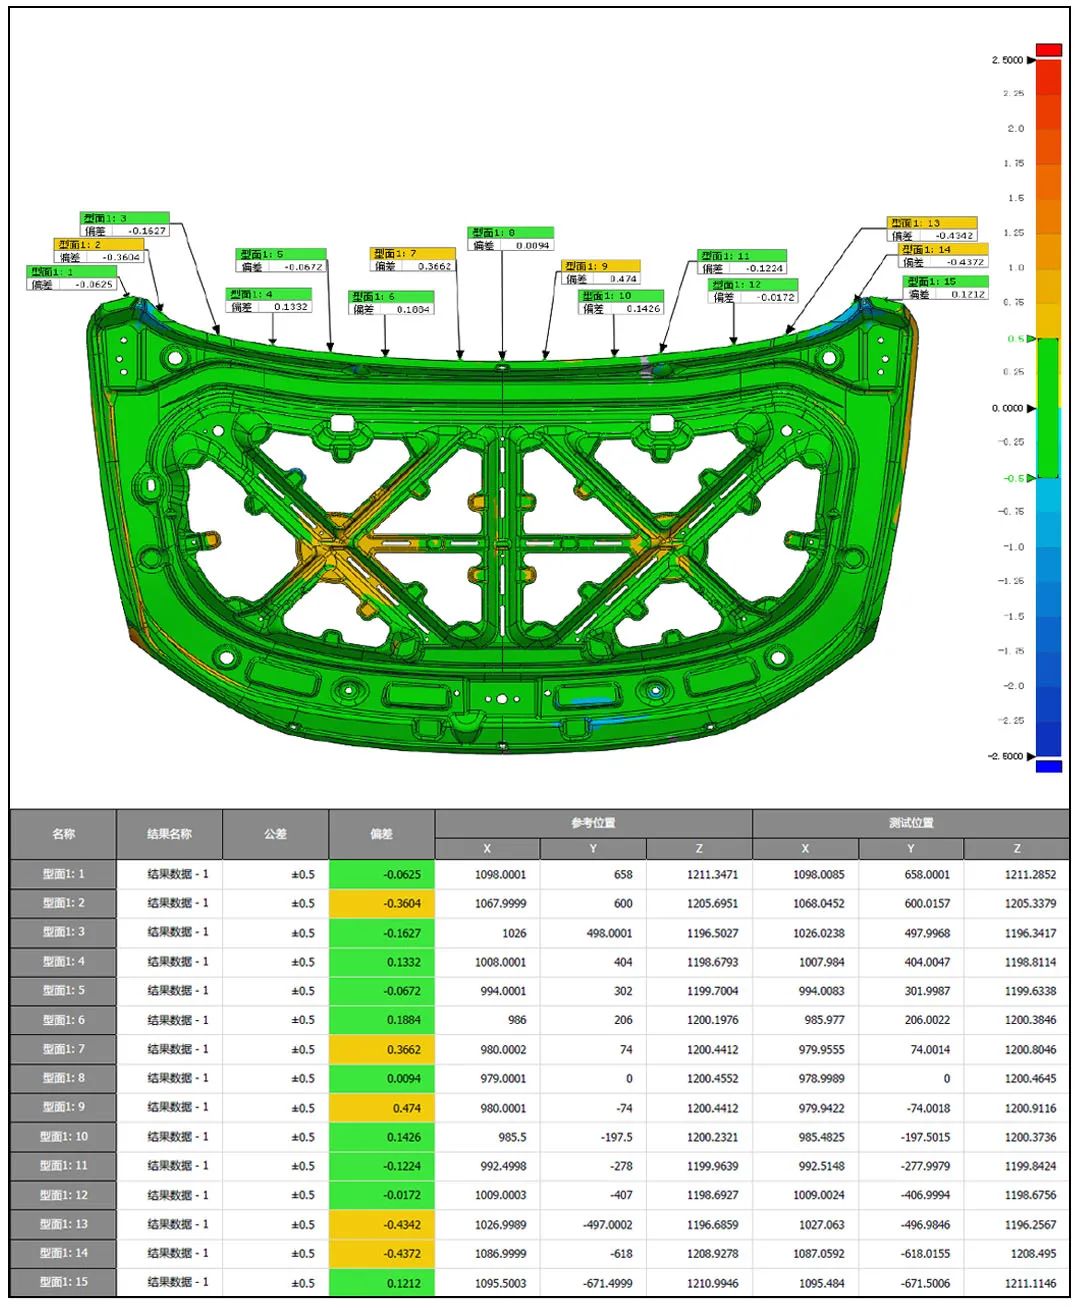The height and width of the screenshot is (1310, 1080).
Task: Click test Z value 1208.495
Action: 1033,1253
